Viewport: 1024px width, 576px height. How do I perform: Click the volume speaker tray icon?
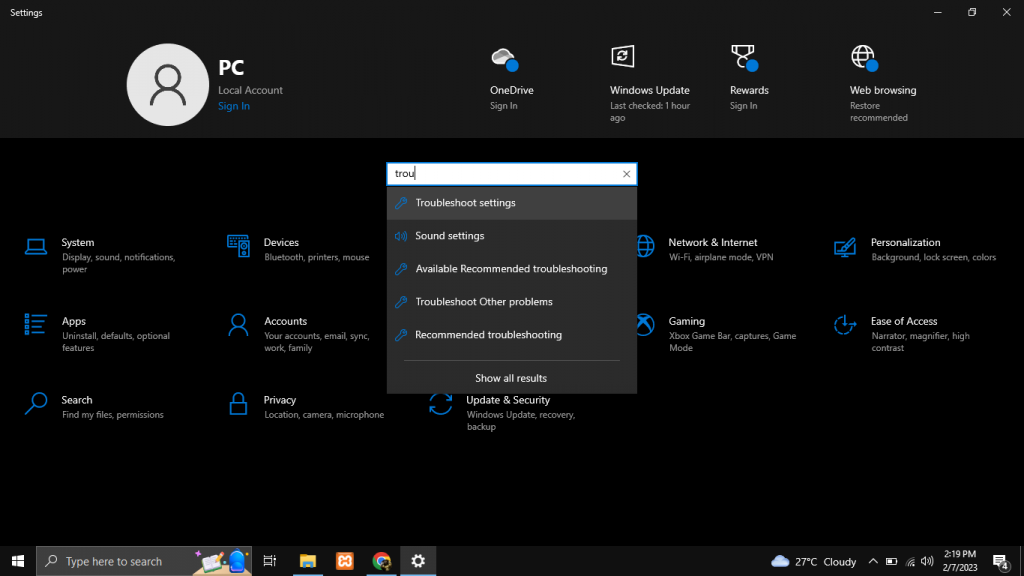927,562
